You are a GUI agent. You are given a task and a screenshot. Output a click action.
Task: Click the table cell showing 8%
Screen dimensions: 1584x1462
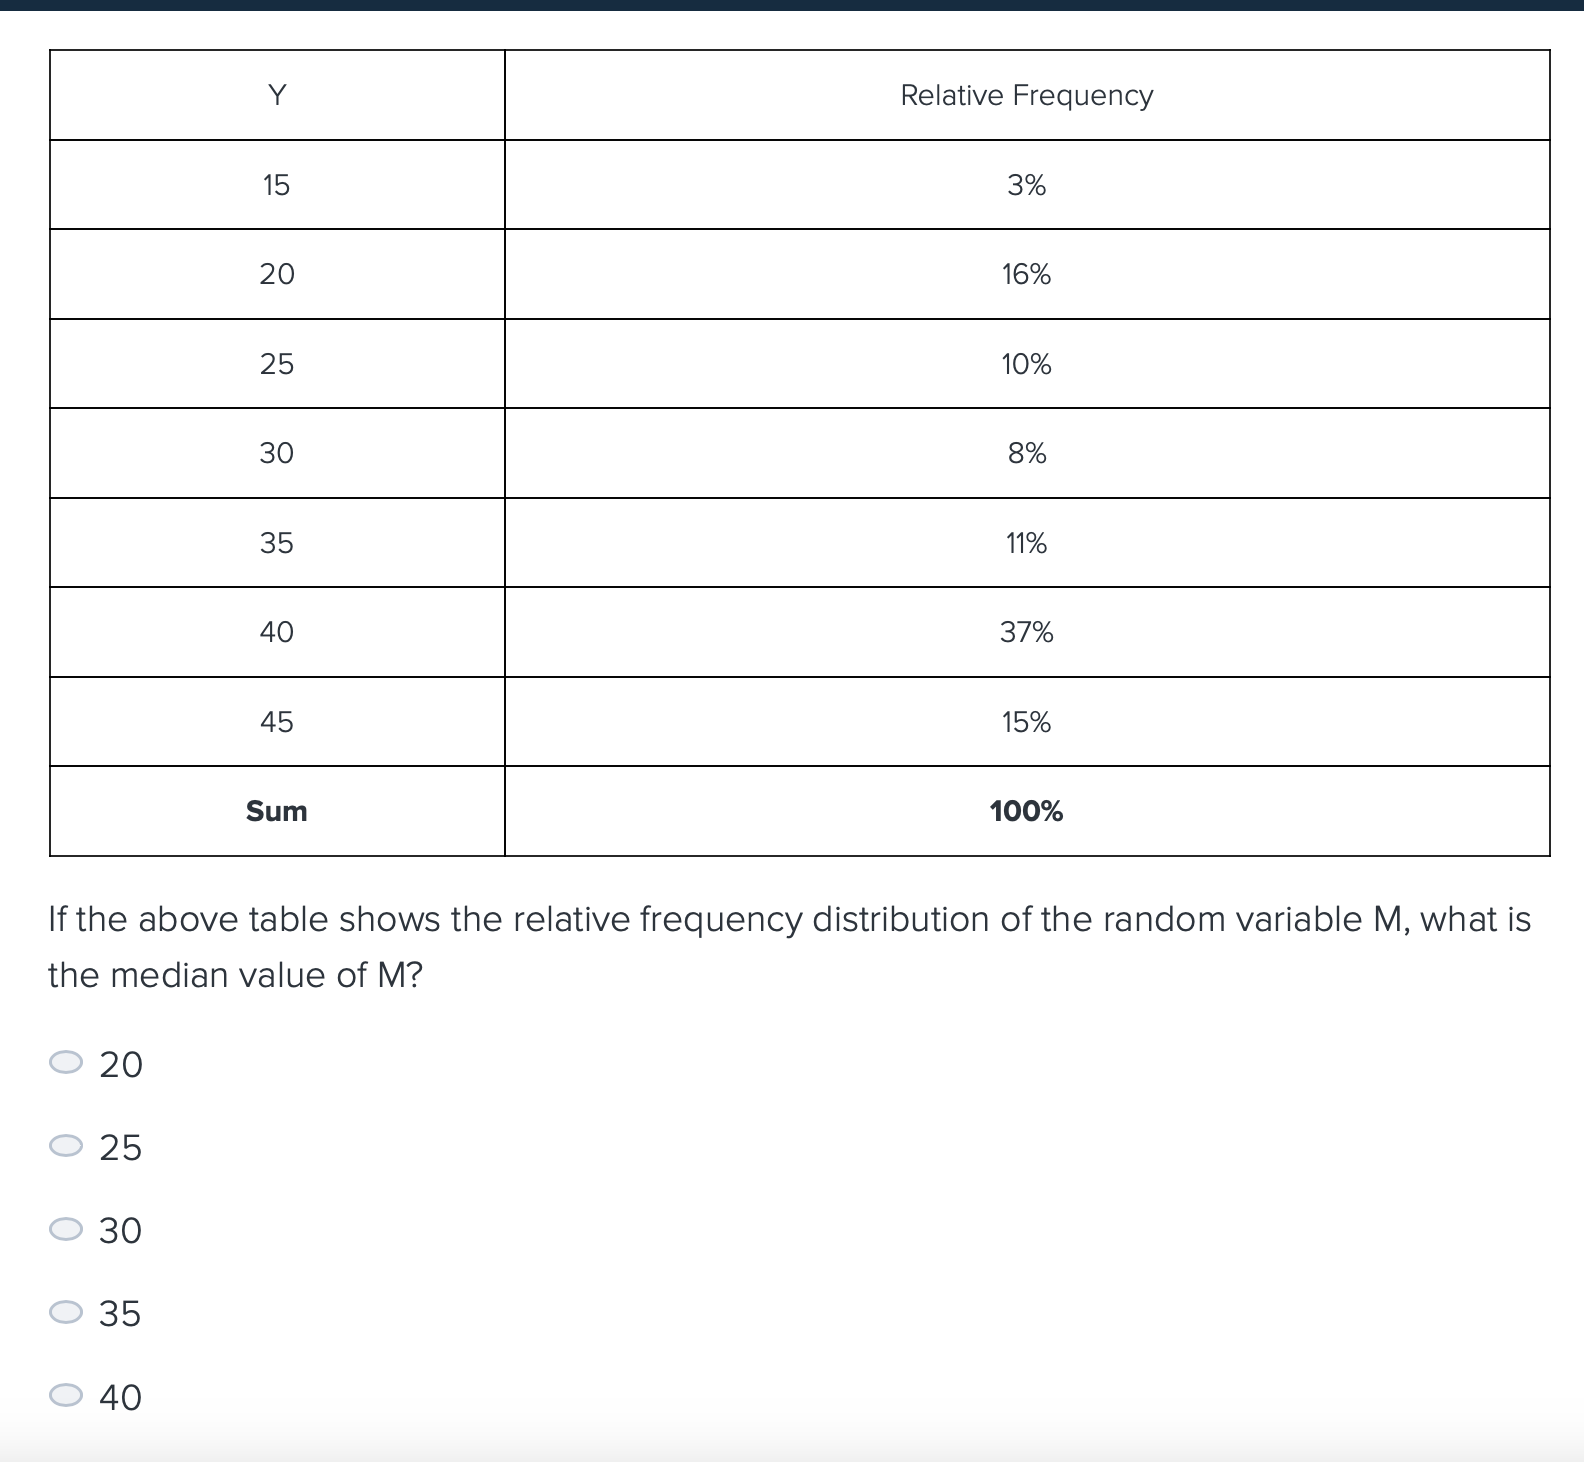(x=1026, y=453)
